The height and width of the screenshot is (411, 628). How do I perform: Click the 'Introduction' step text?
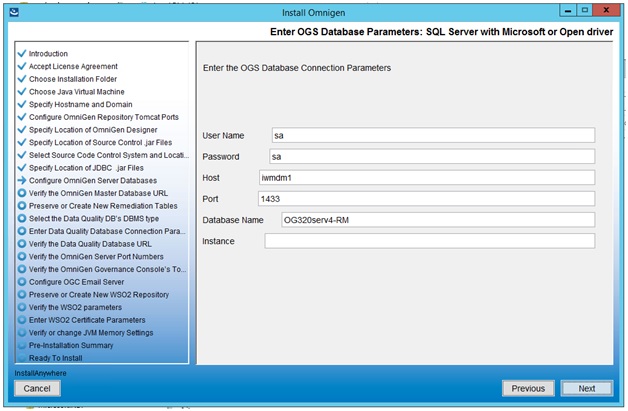click(48, 54)
